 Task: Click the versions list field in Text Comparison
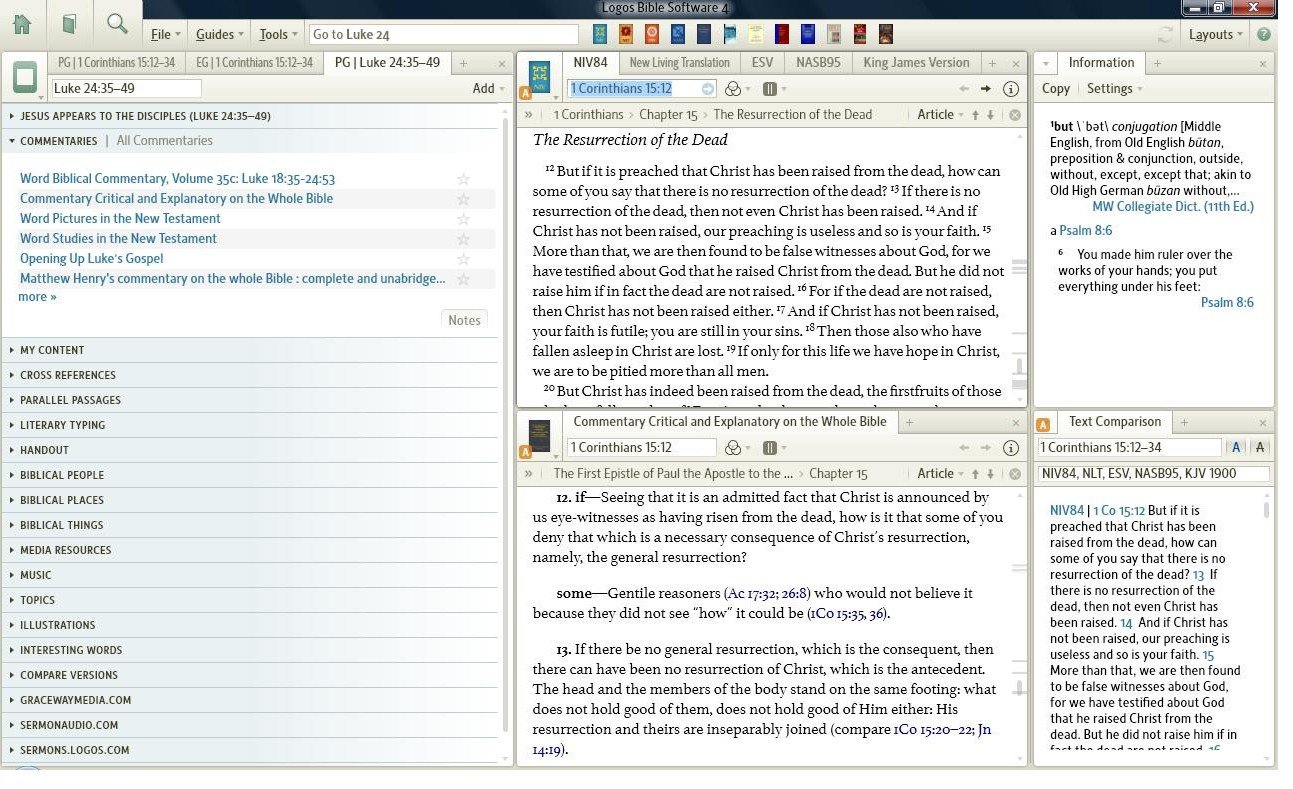pos(1154,474)
